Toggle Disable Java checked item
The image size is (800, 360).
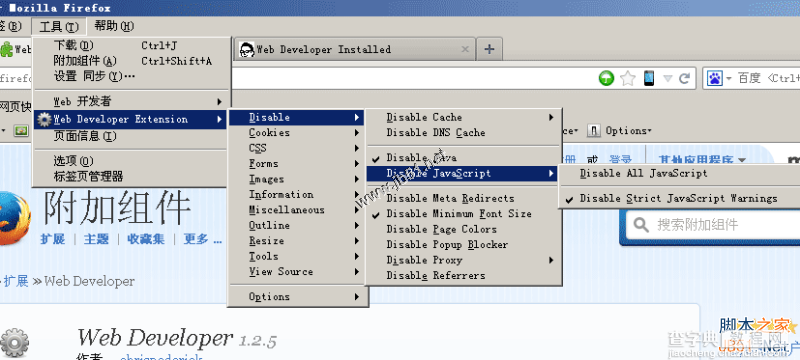pyautogui.click(x=462, y=158)
